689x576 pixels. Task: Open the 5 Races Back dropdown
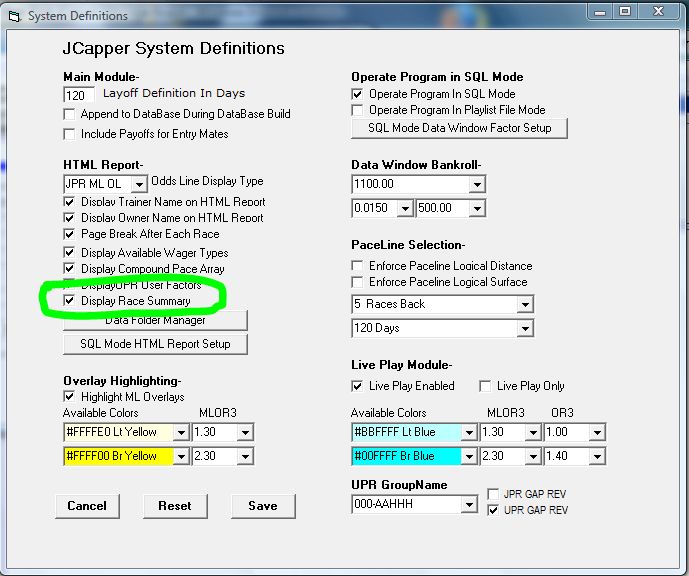pyautogui.click(x=525, y=304)
